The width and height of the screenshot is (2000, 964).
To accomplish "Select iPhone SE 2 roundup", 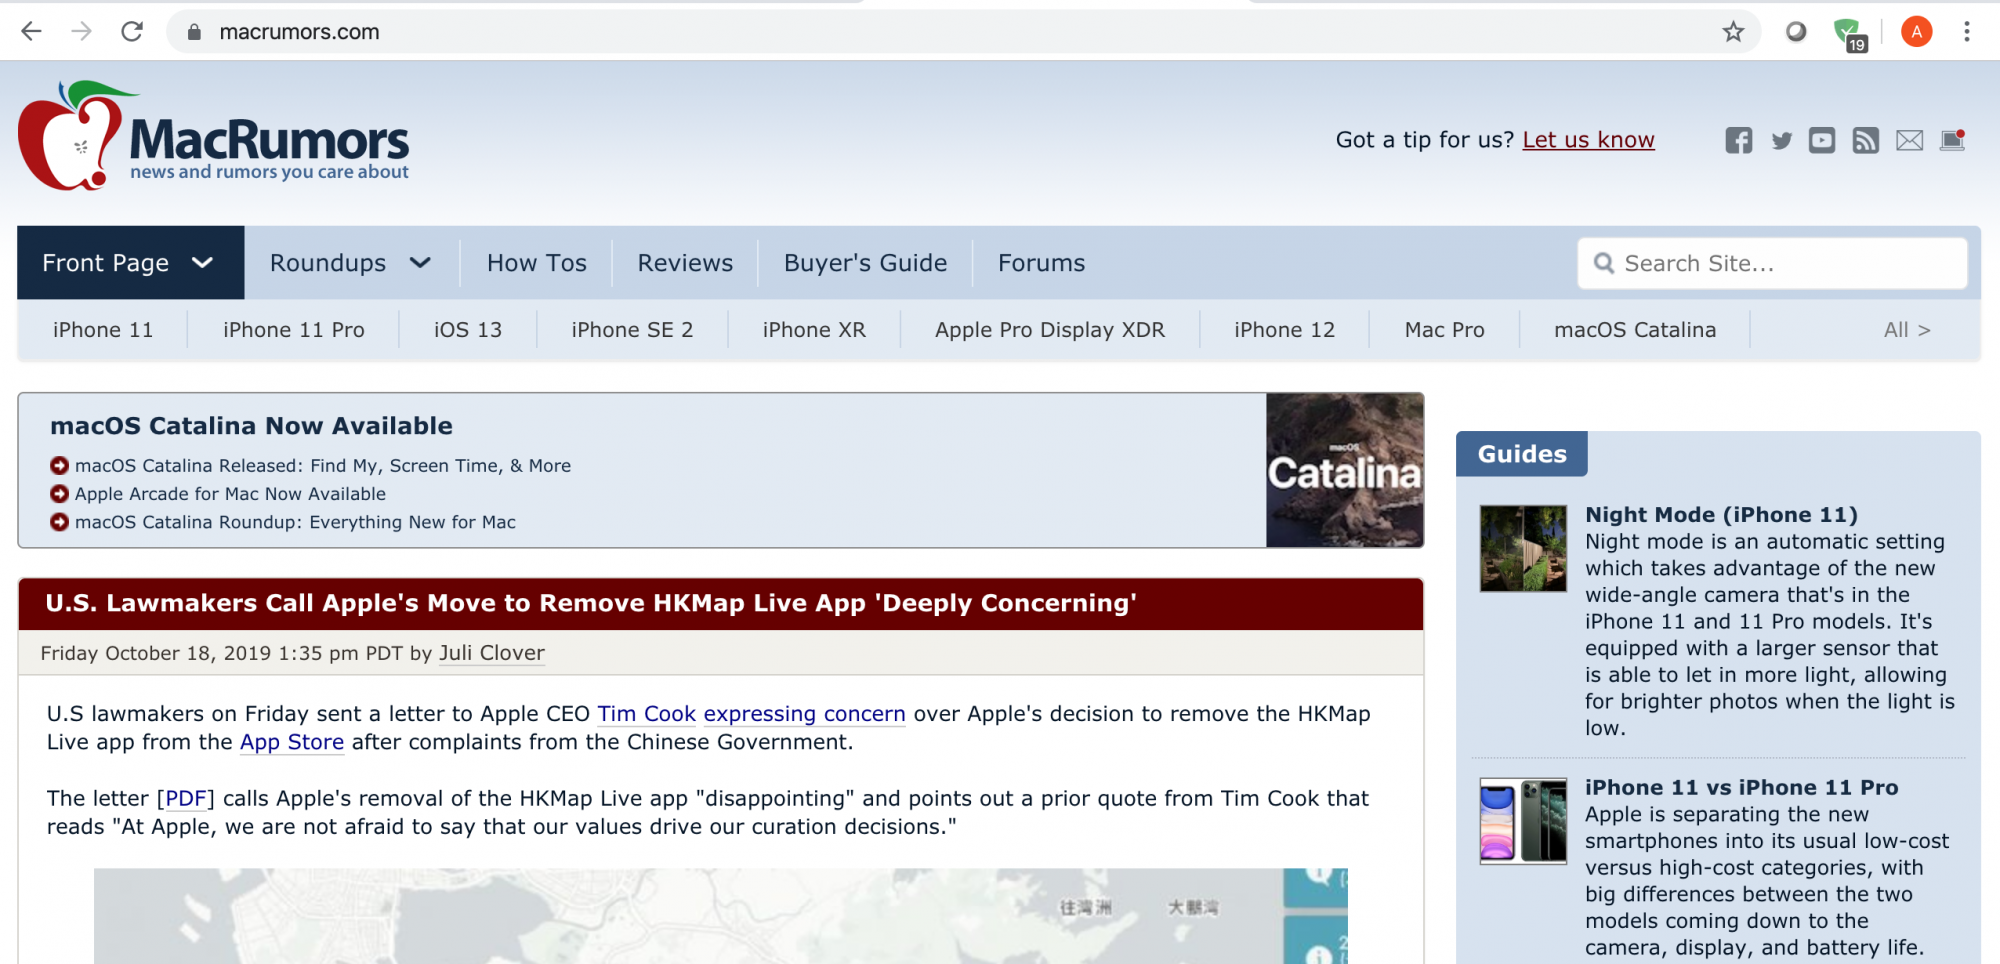I will point(632,330).
